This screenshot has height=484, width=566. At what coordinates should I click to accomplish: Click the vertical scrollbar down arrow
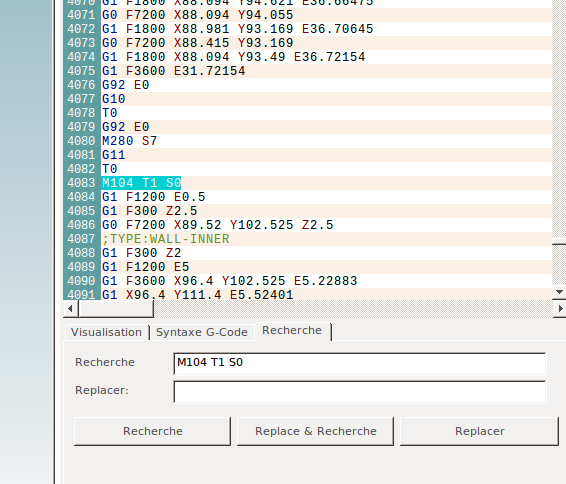pyautogui.click(x=560, y=292)
